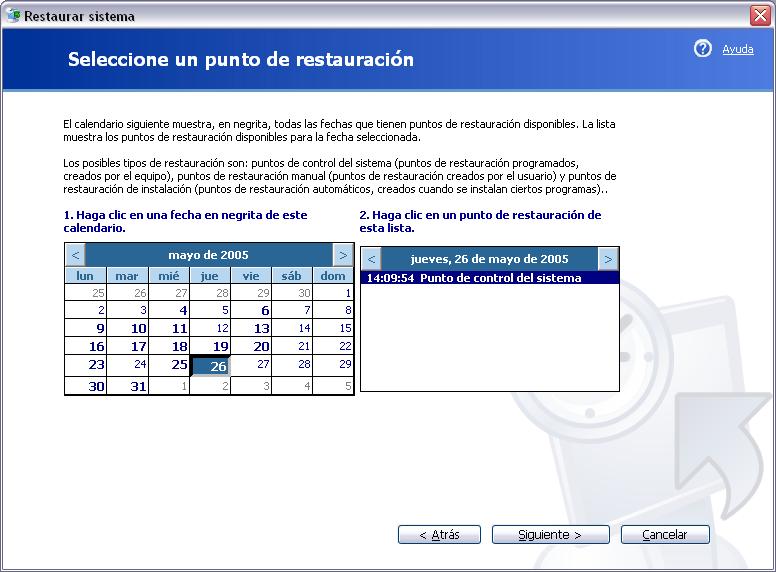Click the 'sáb' weekday column header

point(292,276)
